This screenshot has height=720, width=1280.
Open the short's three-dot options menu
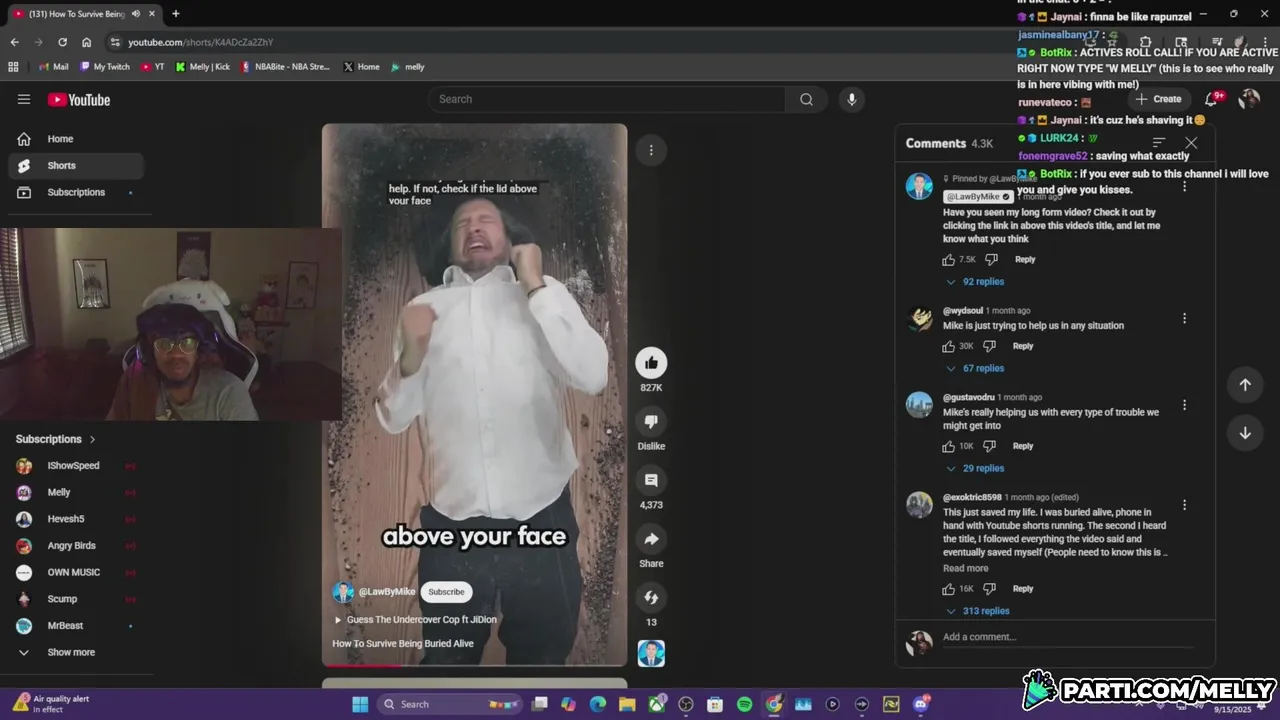(x=651, y=150)
